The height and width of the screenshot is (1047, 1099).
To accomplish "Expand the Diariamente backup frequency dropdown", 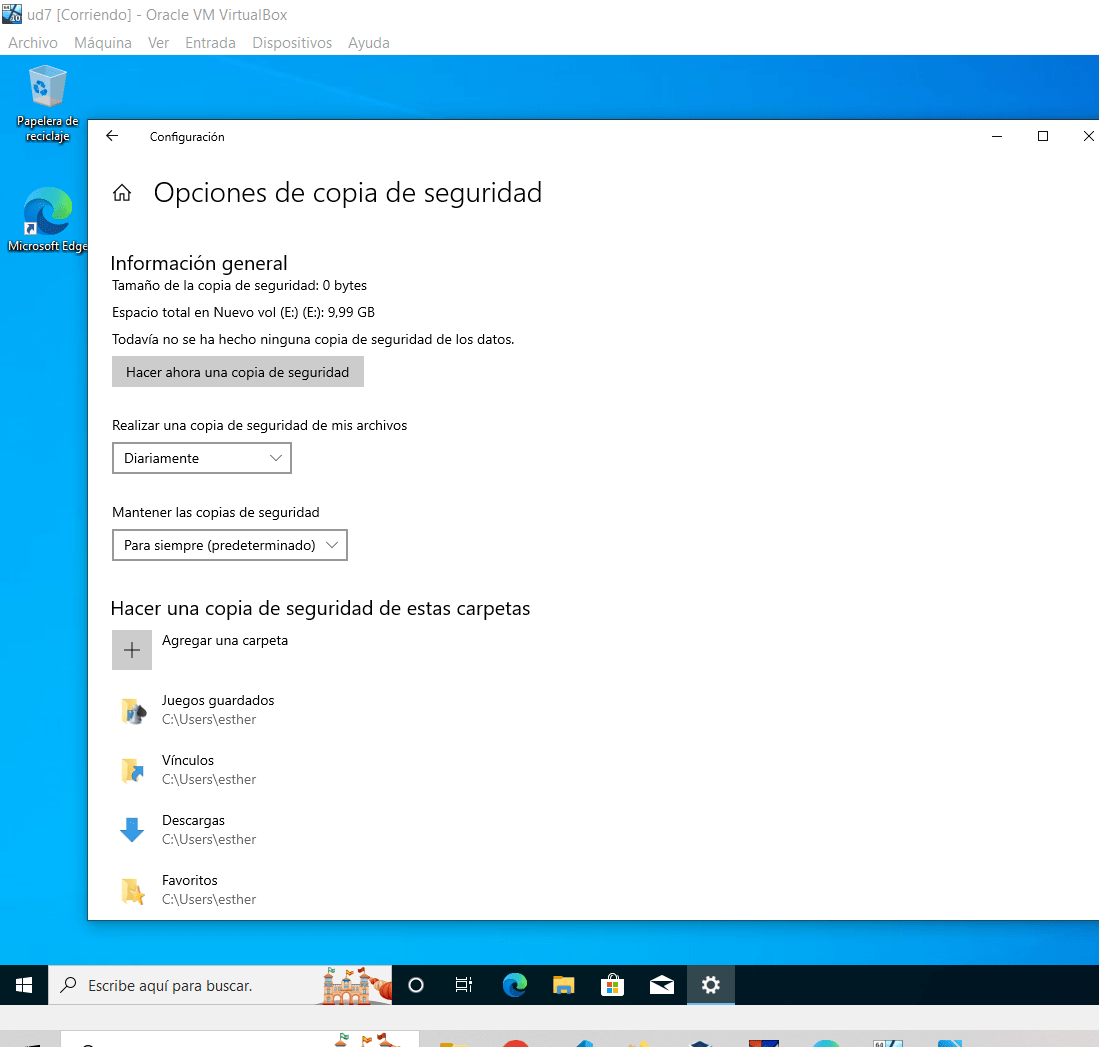I will pos(201,458).
